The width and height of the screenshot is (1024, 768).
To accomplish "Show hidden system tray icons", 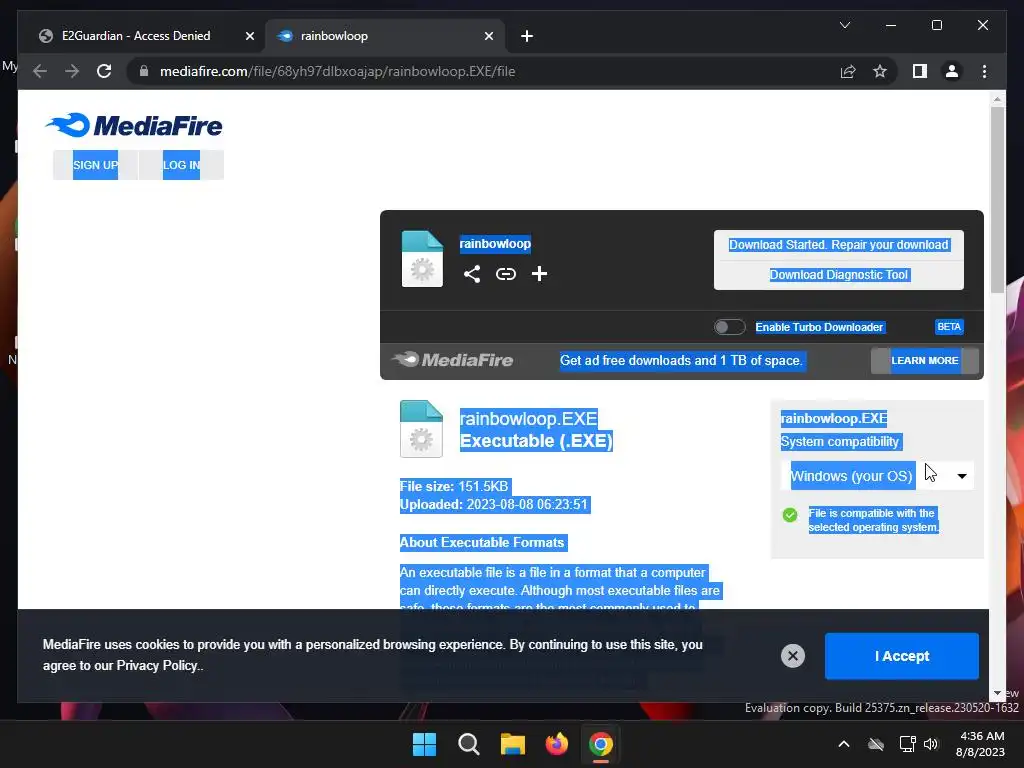I will coord(844,744).
